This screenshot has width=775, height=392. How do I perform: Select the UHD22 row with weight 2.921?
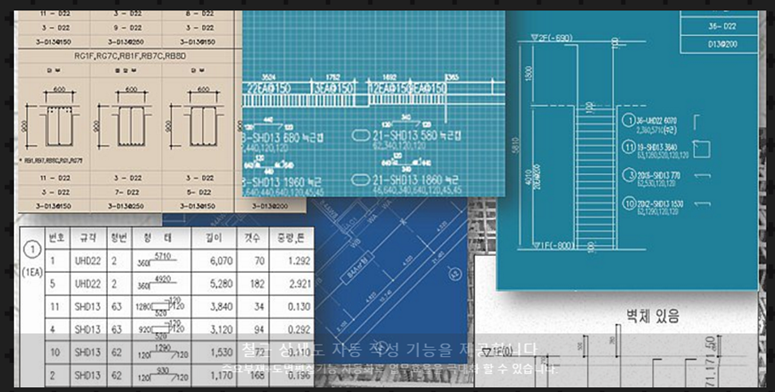[x=179, y=284]
